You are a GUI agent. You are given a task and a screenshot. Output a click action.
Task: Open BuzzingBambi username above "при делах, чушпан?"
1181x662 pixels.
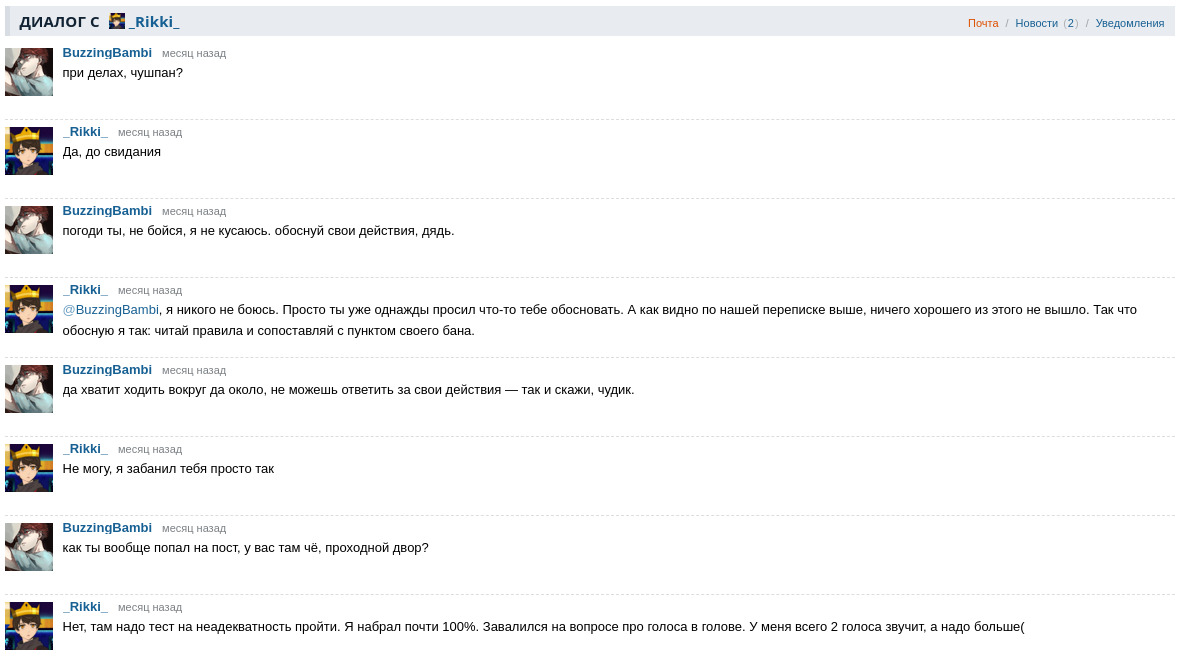pyautogui.click(x=107, y=53)
